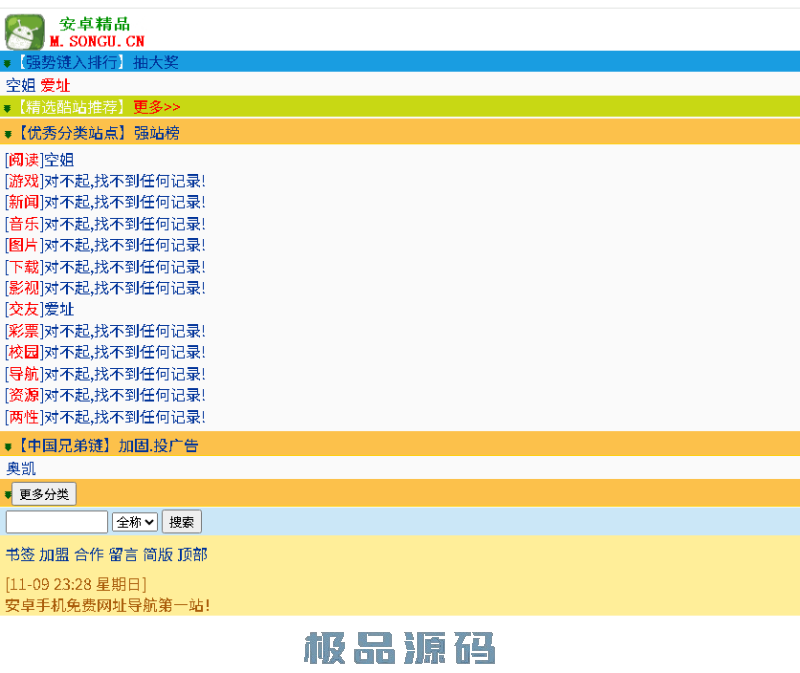Image resolution: width=800 pixels, height=673 pixels.
Task: Open the 奥凯 partner link
Action: pos(21,468)
